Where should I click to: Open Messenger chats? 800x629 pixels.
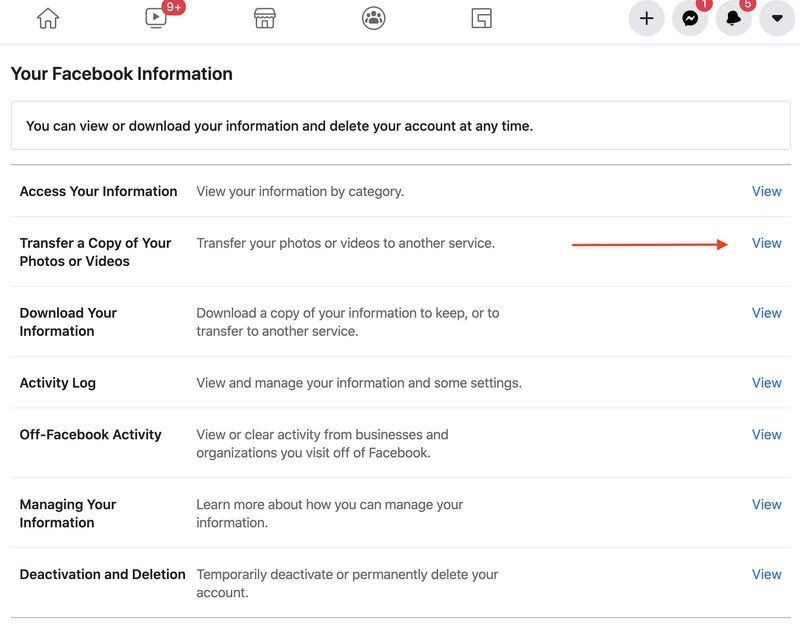(x=690, y=18)
